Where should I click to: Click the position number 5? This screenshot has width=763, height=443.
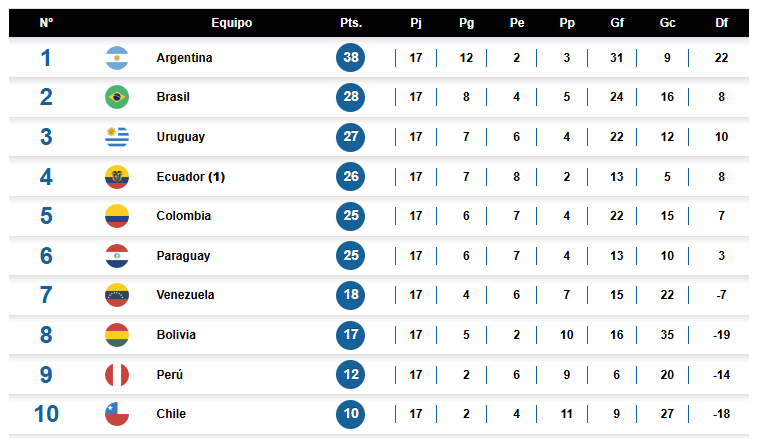45,216
